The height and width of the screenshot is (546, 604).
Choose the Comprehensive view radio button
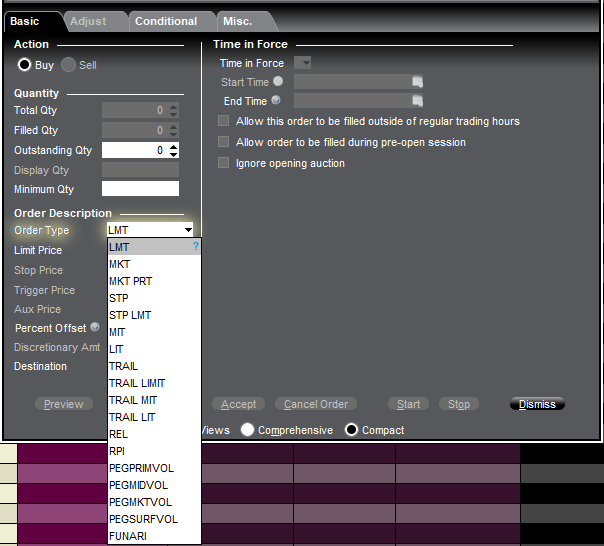(x=247, y=429)
